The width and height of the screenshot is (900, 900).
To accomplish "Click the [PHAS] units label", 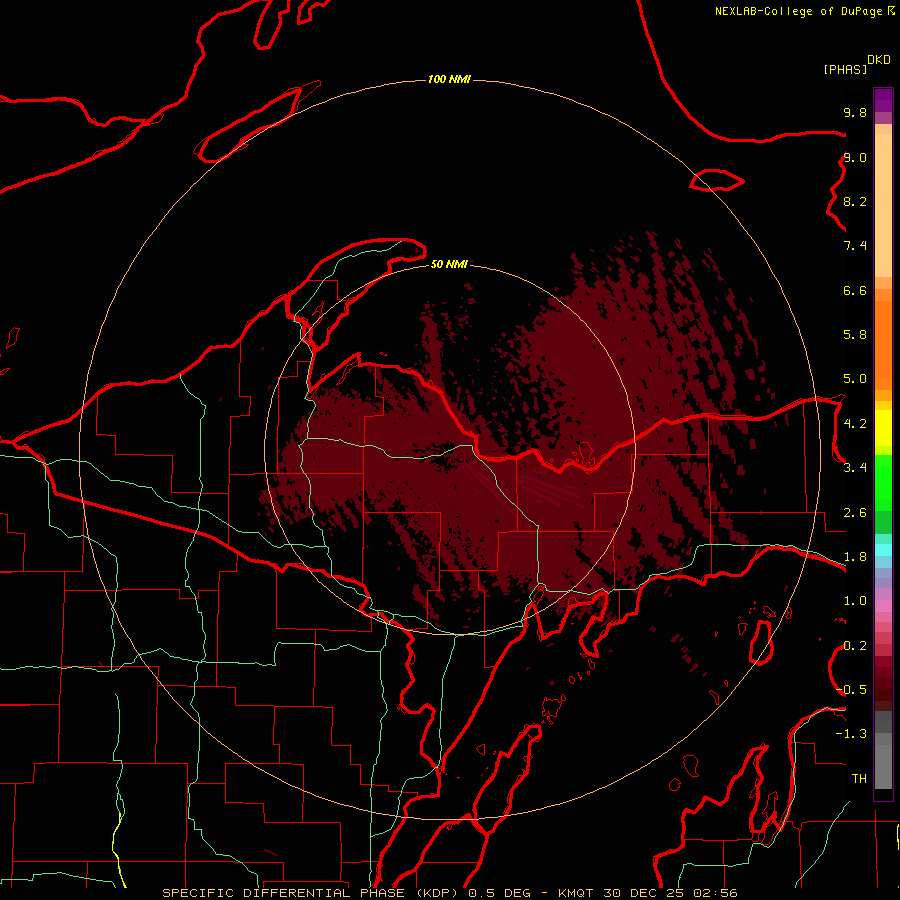I will coord(845,70).
